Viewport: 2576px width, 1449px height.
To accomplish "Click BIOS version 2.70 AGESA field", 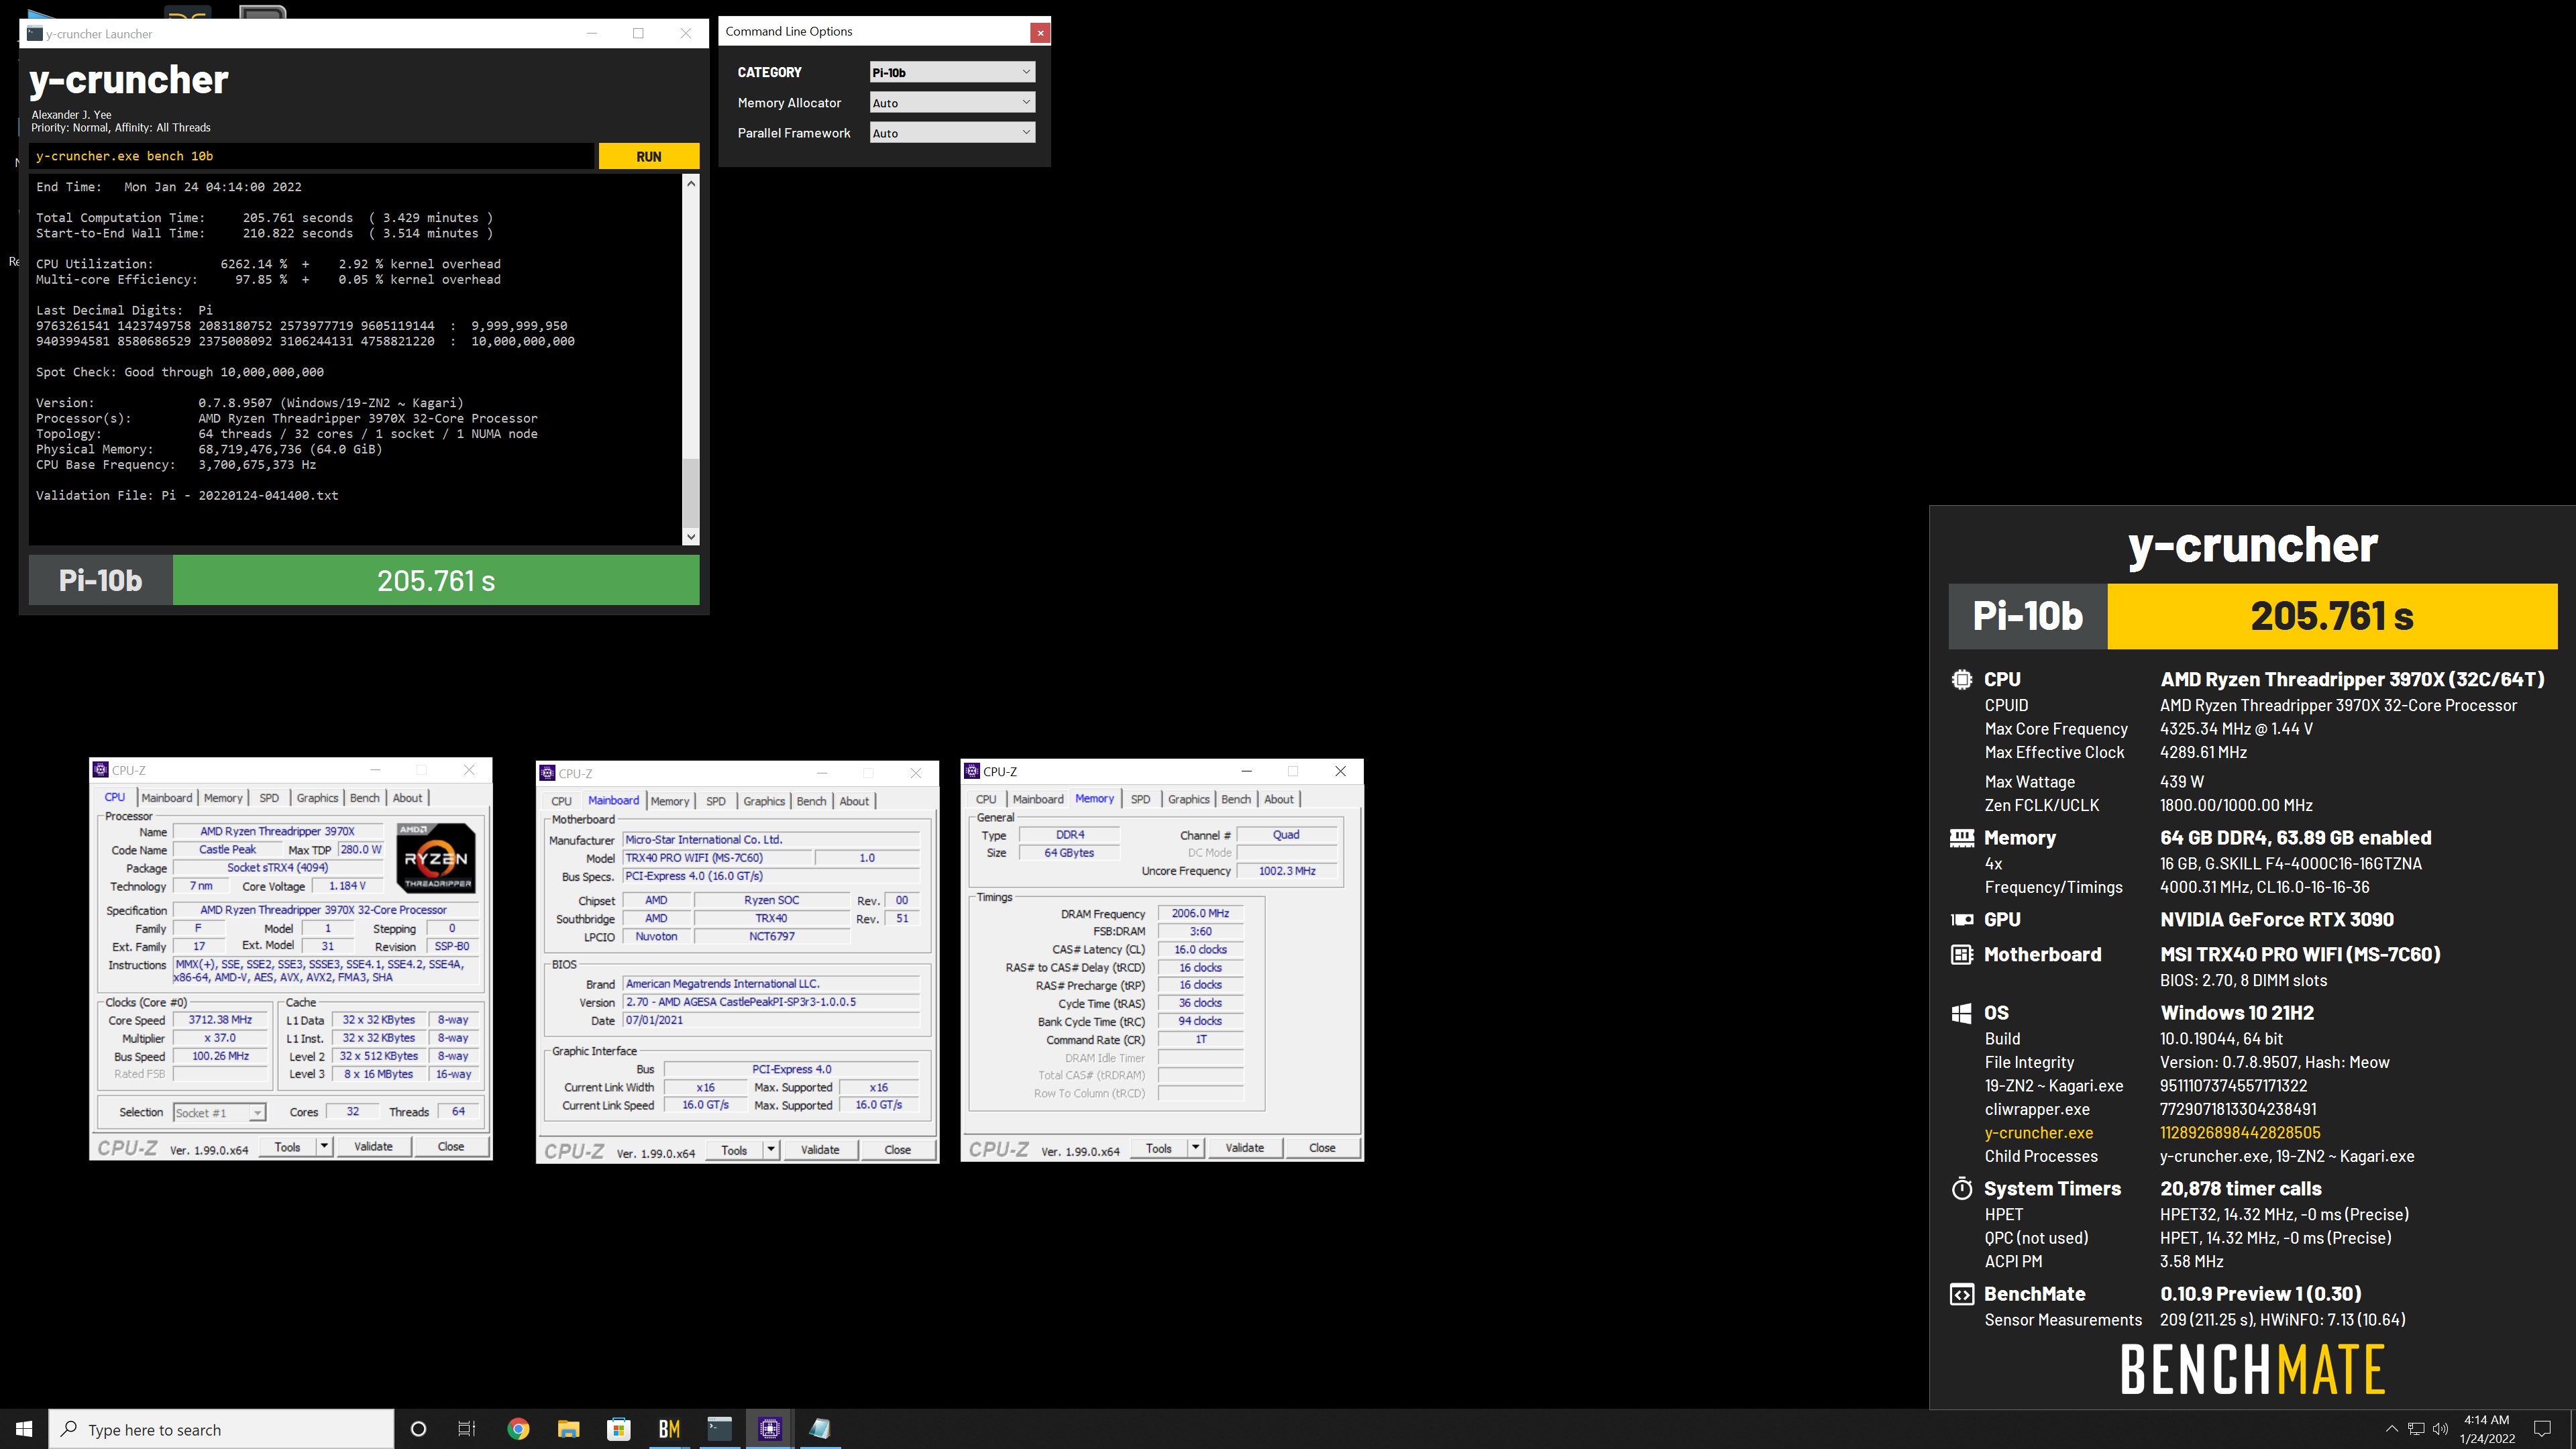I will click(x=771, y=1002).
